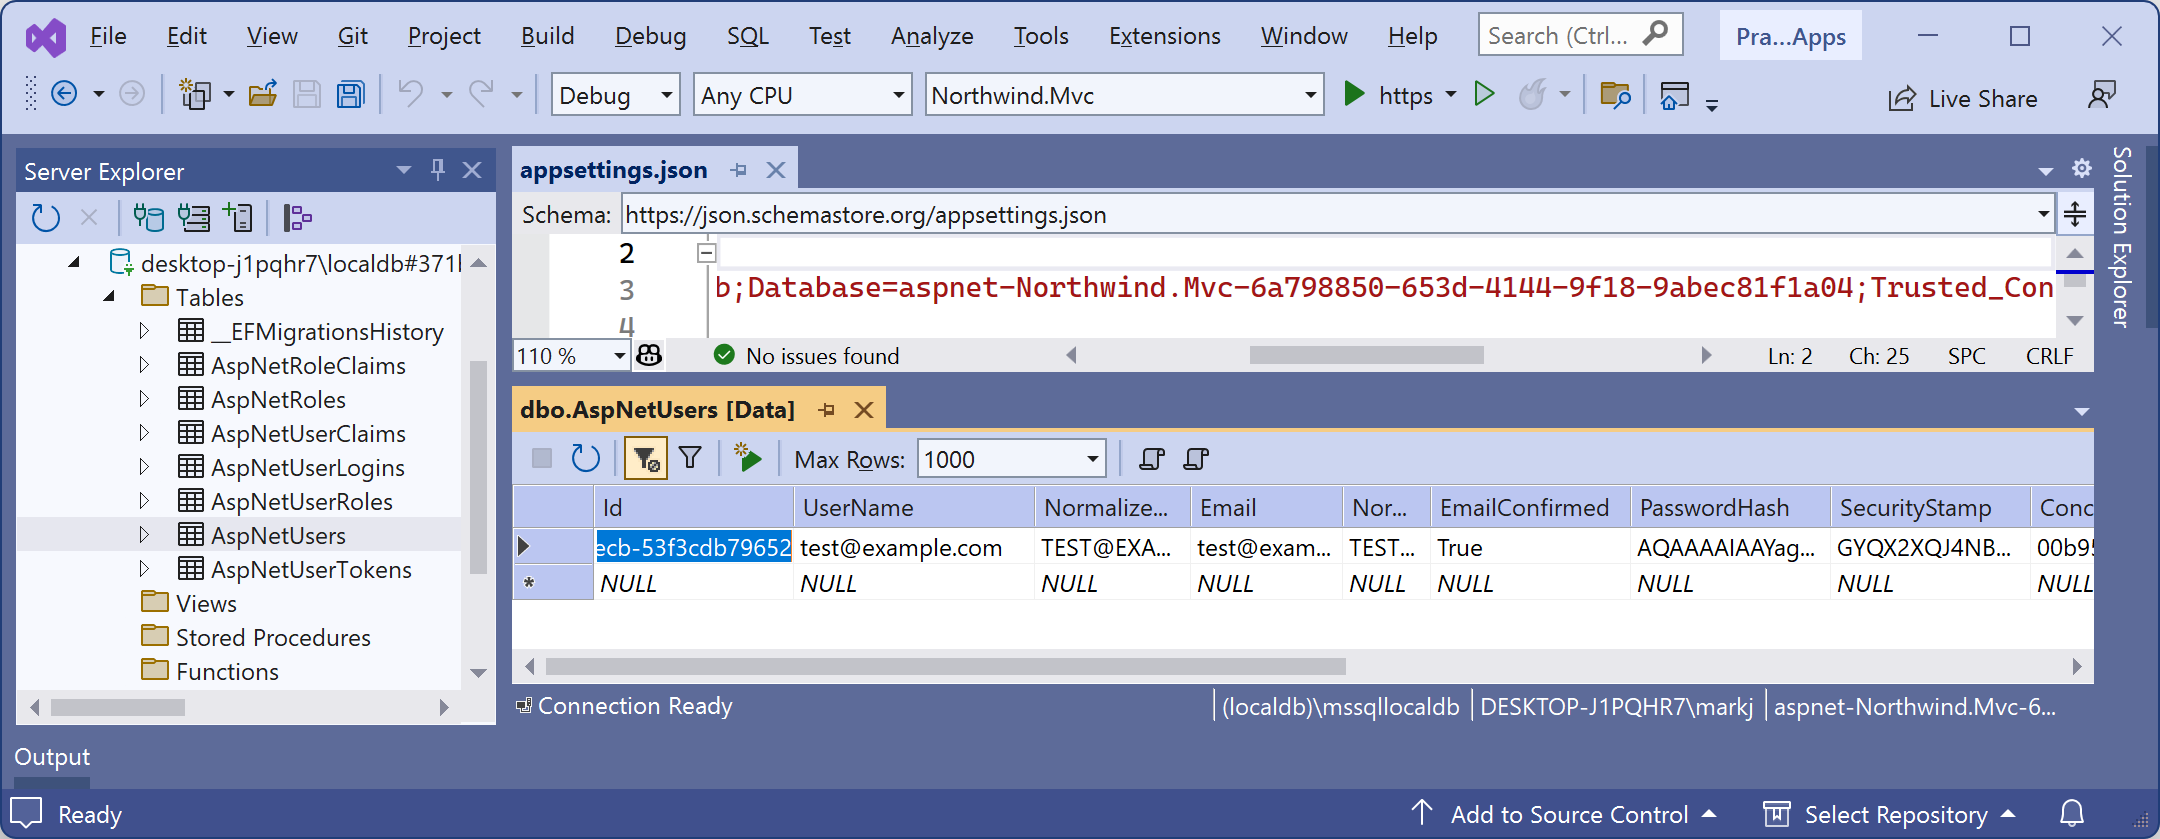The height and width of the screenshot is (839, 2160).
Task: Click the first script-to-file icon after Max Rows
Action: [x=1152, y=459]
